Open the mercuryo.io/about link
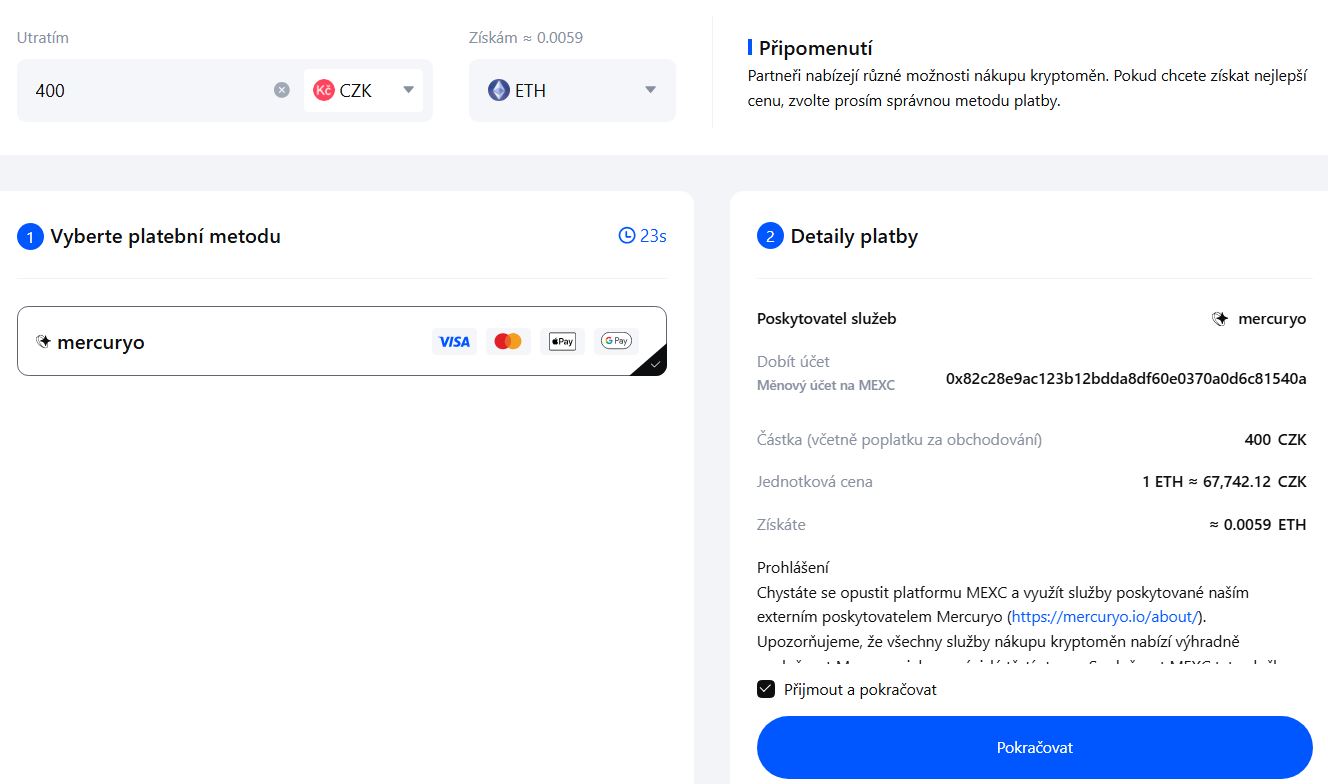This screenshot has width=1328, height=784. (1104, 616)
